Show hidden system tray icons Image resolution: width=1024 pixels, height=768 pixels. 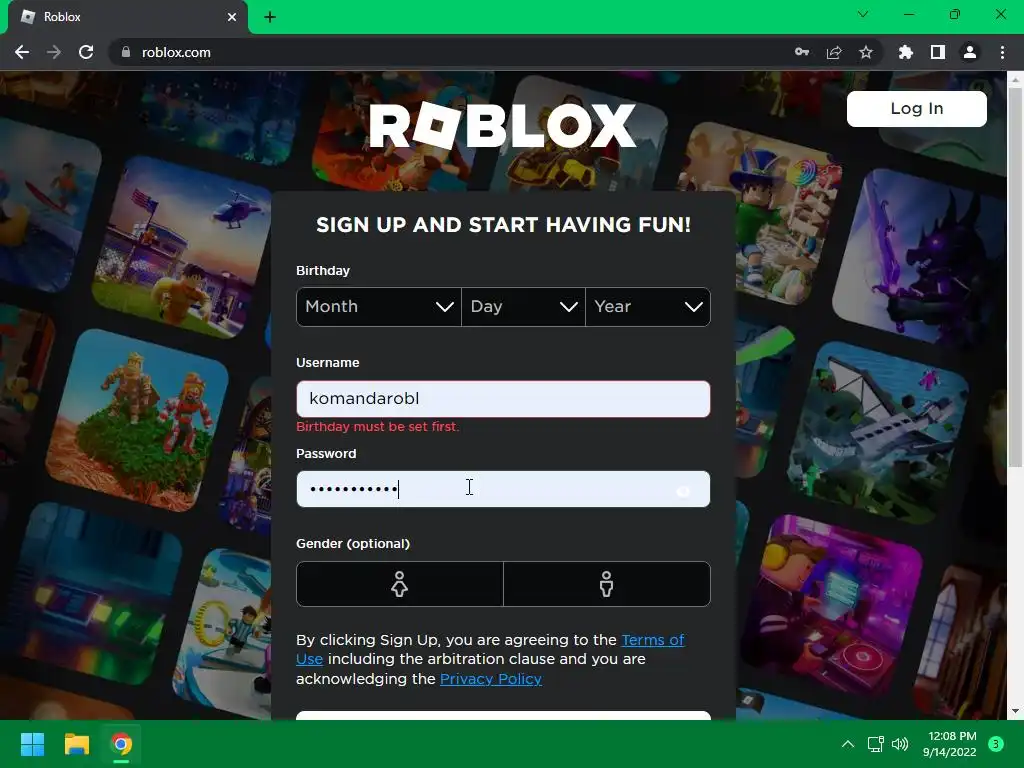(847, 744)
